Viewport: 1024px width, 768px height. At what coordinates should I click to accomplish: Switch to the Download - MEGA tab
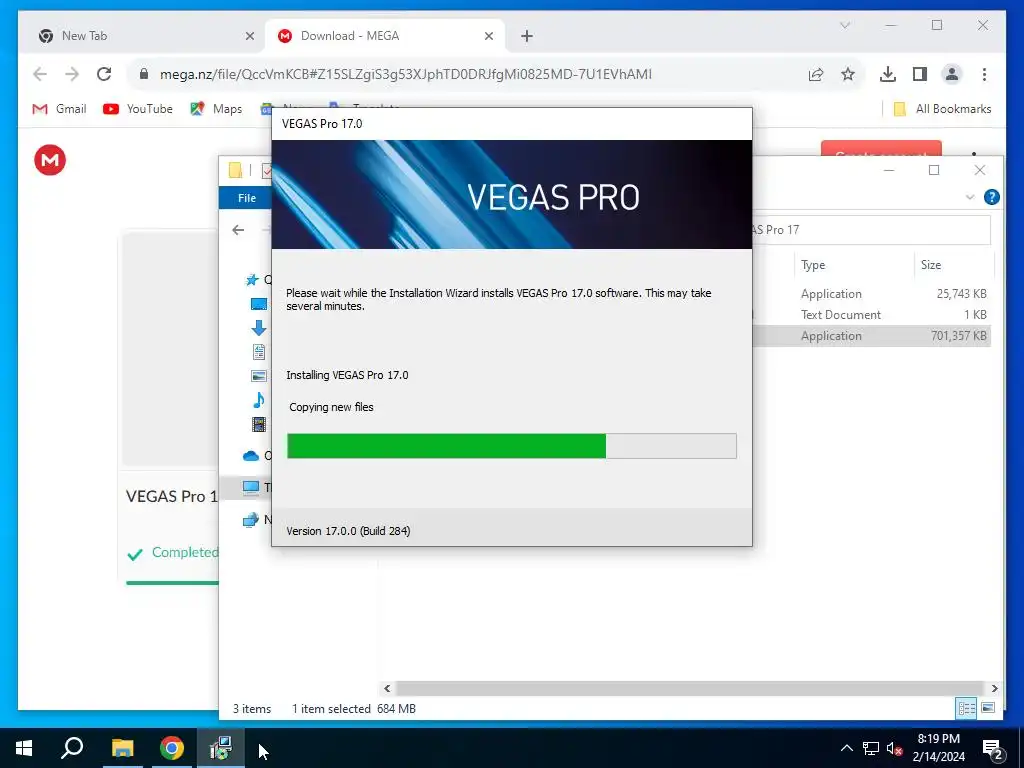click(385, 36)
